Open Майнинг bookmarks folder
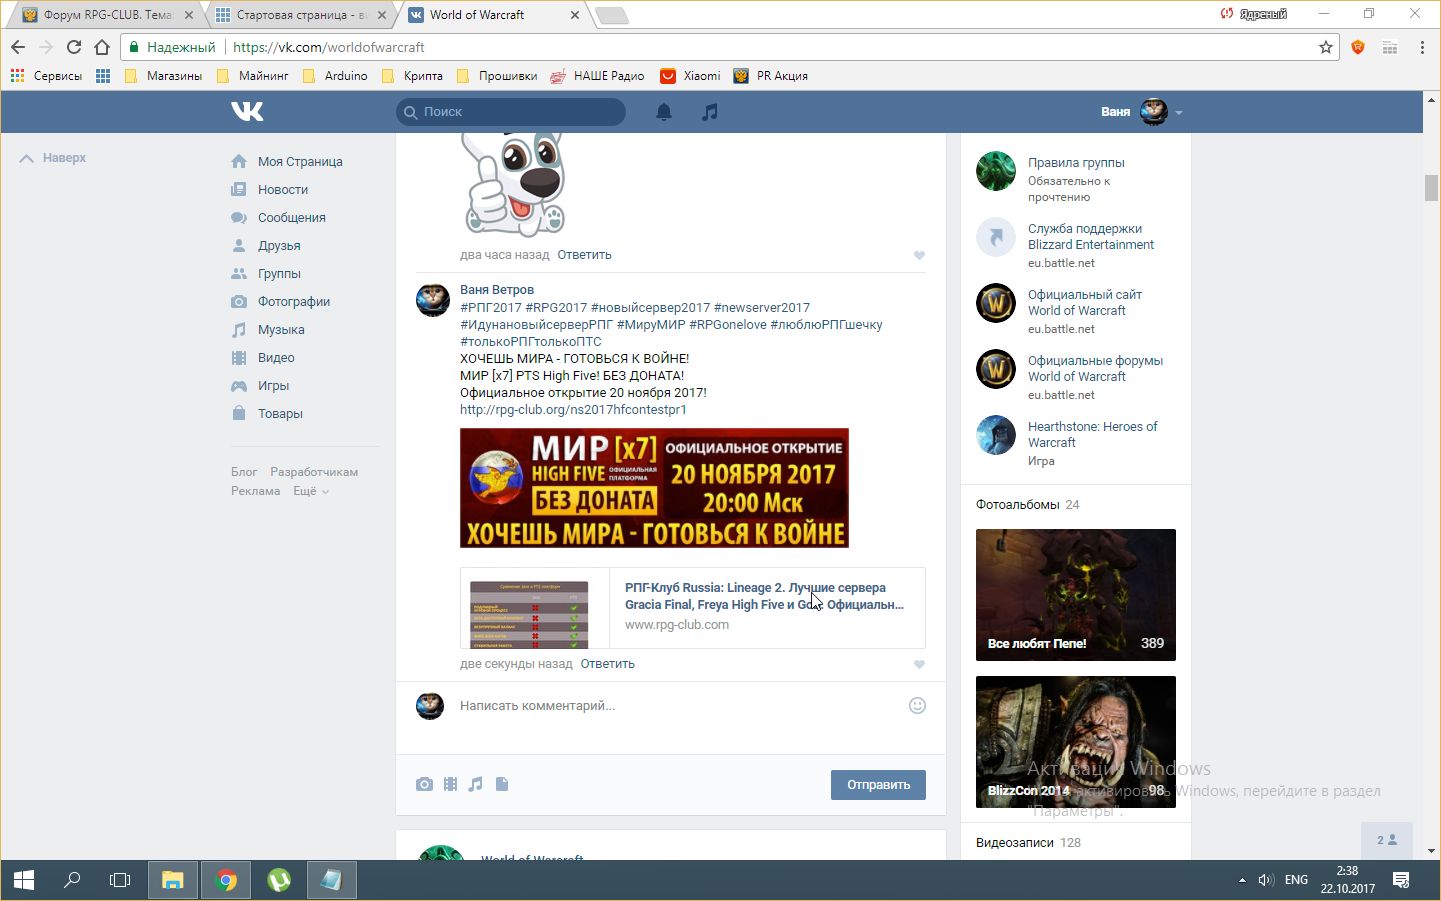This screenshot has height=901, width=1441. (252, 76)
